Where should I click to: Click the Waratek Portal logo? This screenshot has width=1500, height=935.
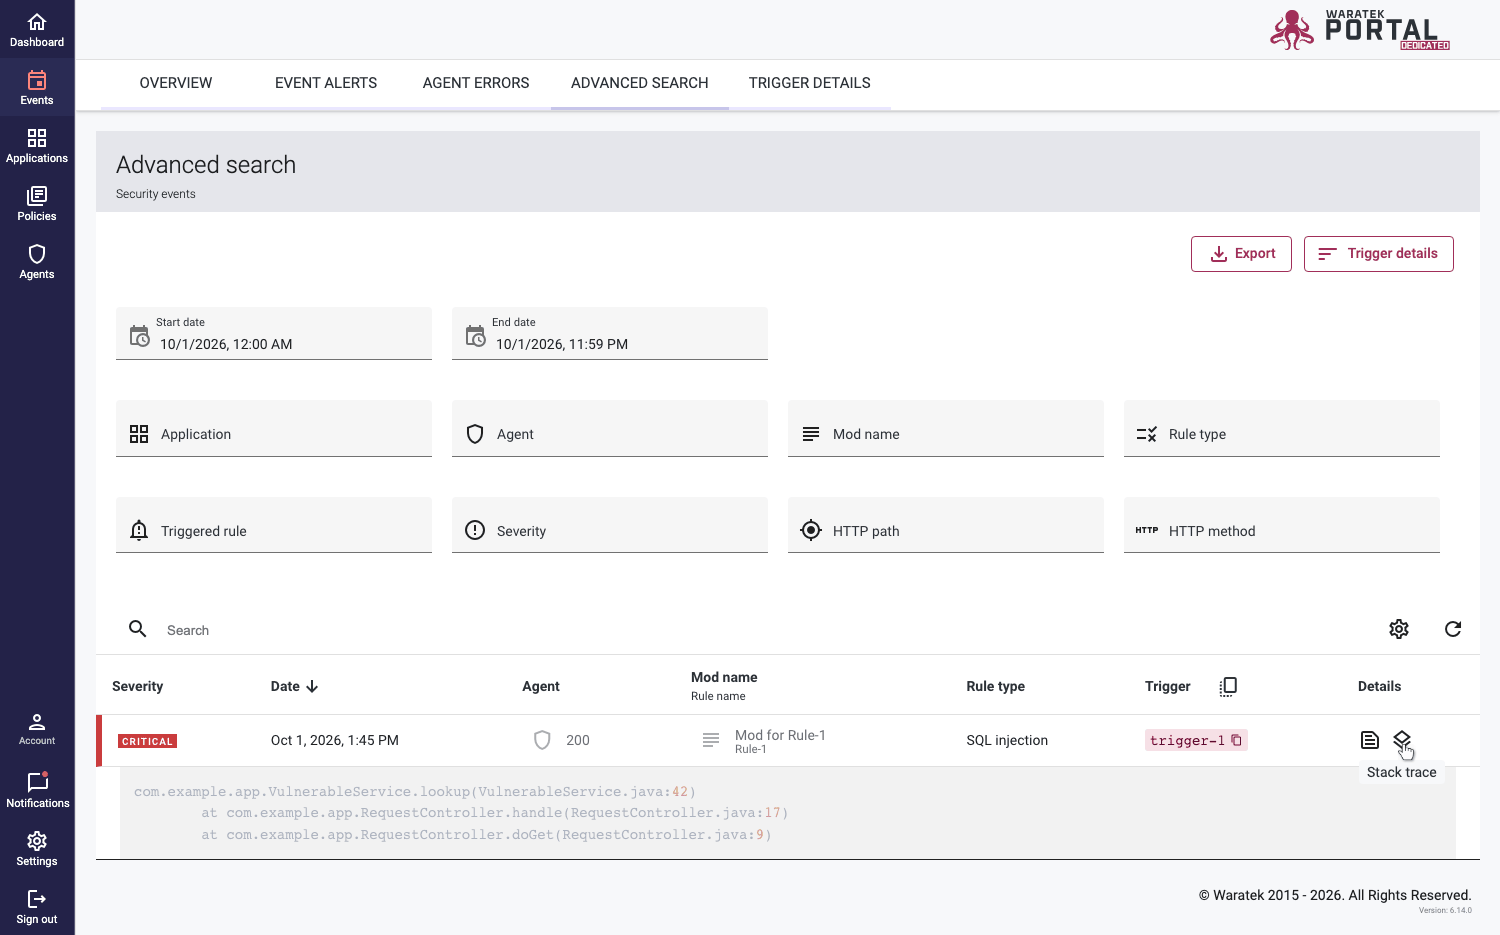click(x=1360, y=30)
